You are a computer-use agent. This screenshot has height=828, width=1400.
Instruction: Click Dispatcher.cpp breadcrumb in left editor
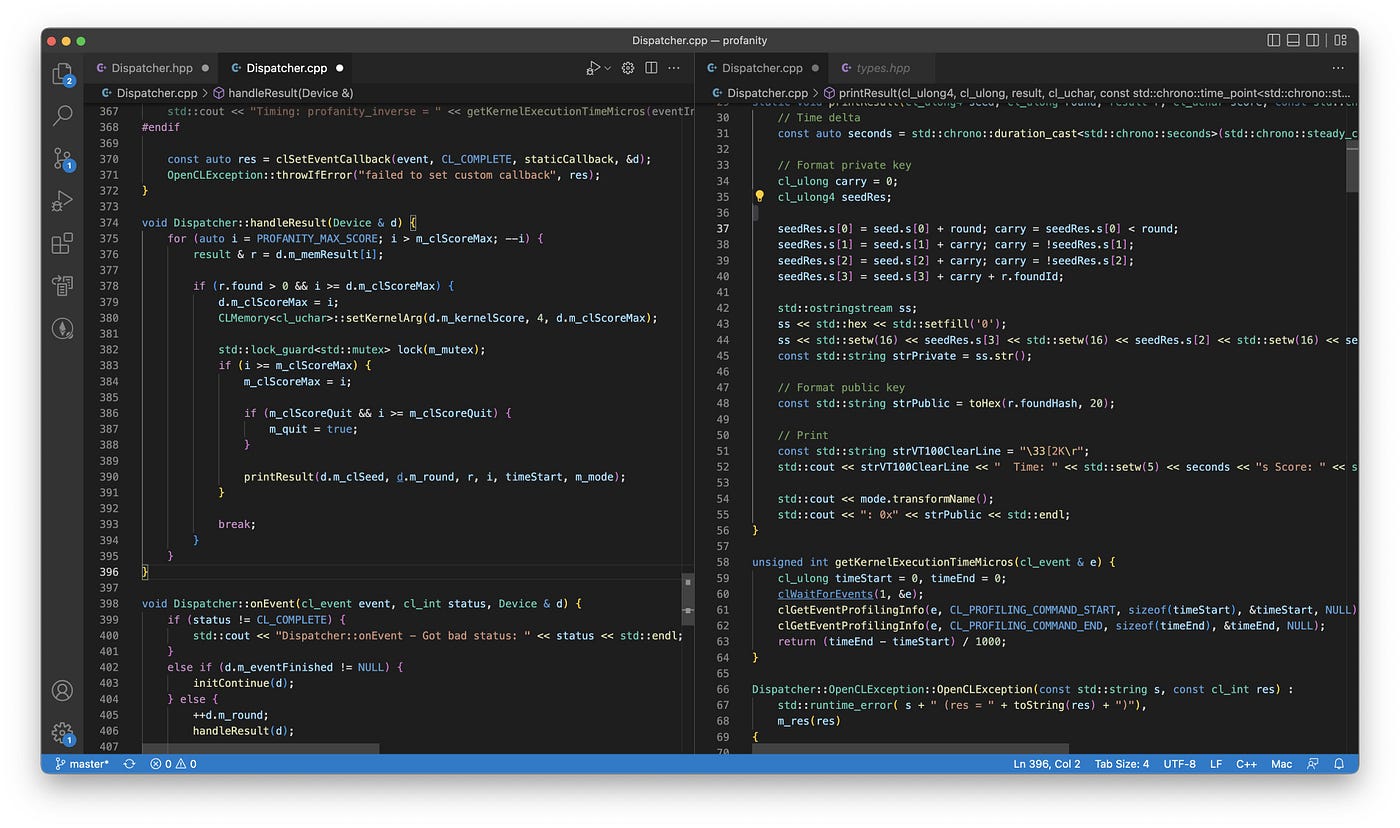coord(148,93)
